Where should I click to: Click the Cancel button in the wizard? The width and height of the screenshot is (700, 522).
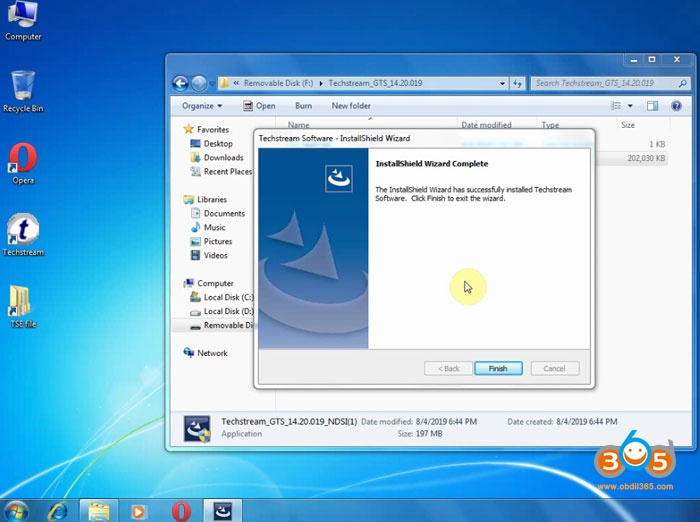click(x=554, y=368)
